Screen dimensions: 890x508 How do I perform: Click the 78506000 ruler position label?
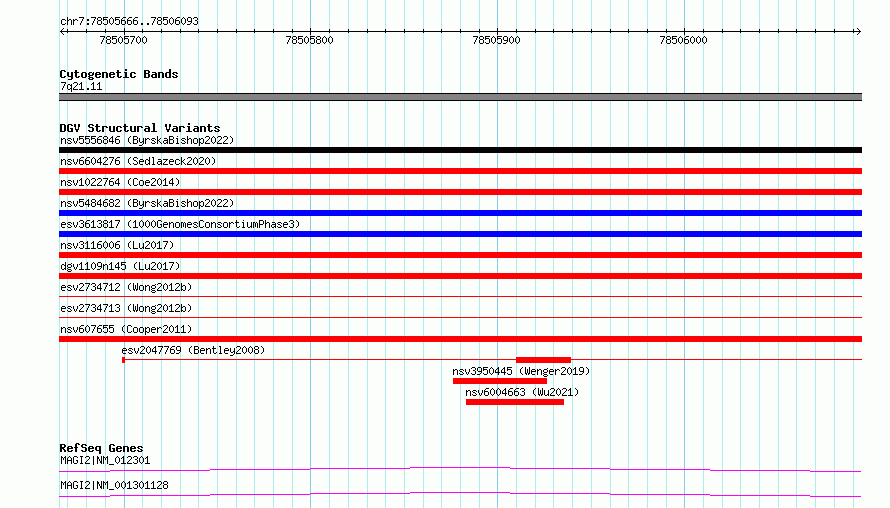coord(683,40)
